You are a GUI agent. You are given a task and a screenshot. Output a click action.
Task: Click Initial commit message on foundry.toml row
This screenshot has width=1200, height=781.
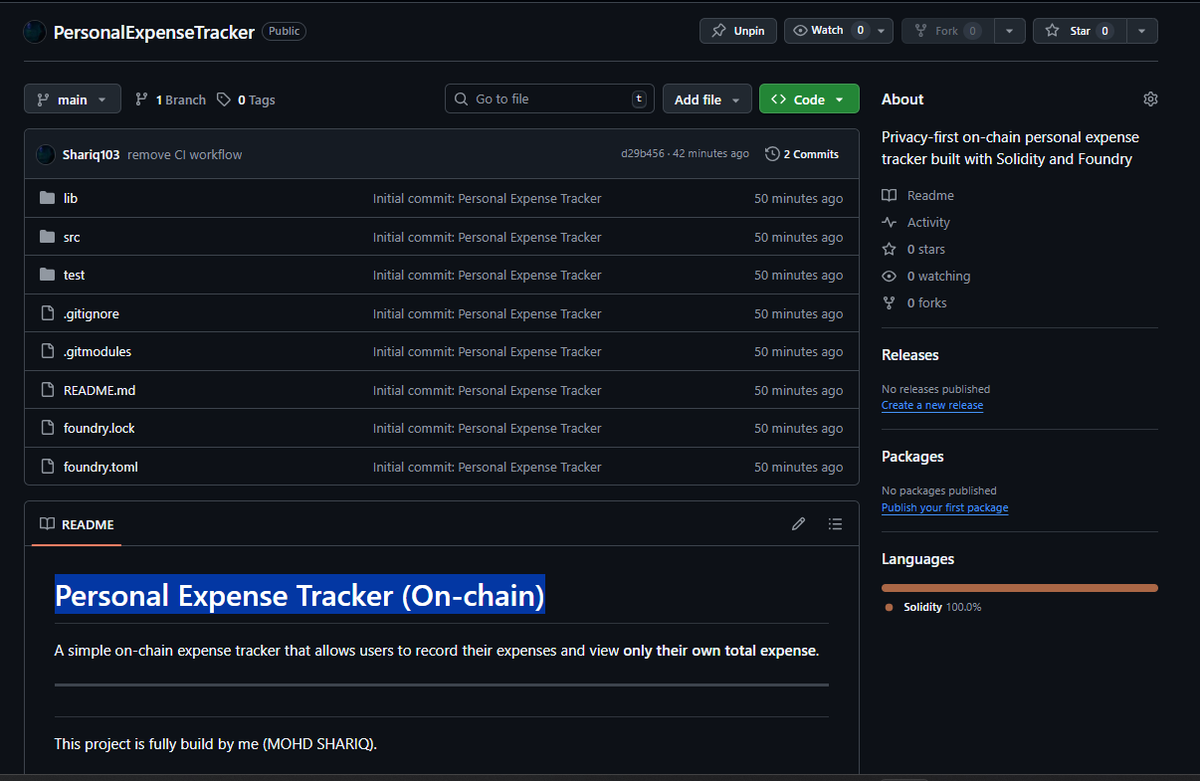pyautogui.click(x=487, y=467)
